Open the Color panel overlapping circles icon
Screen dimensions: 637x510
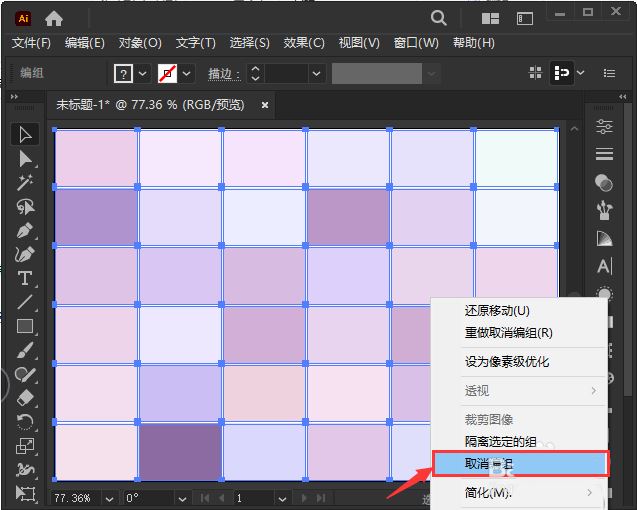tap(604, 182)
